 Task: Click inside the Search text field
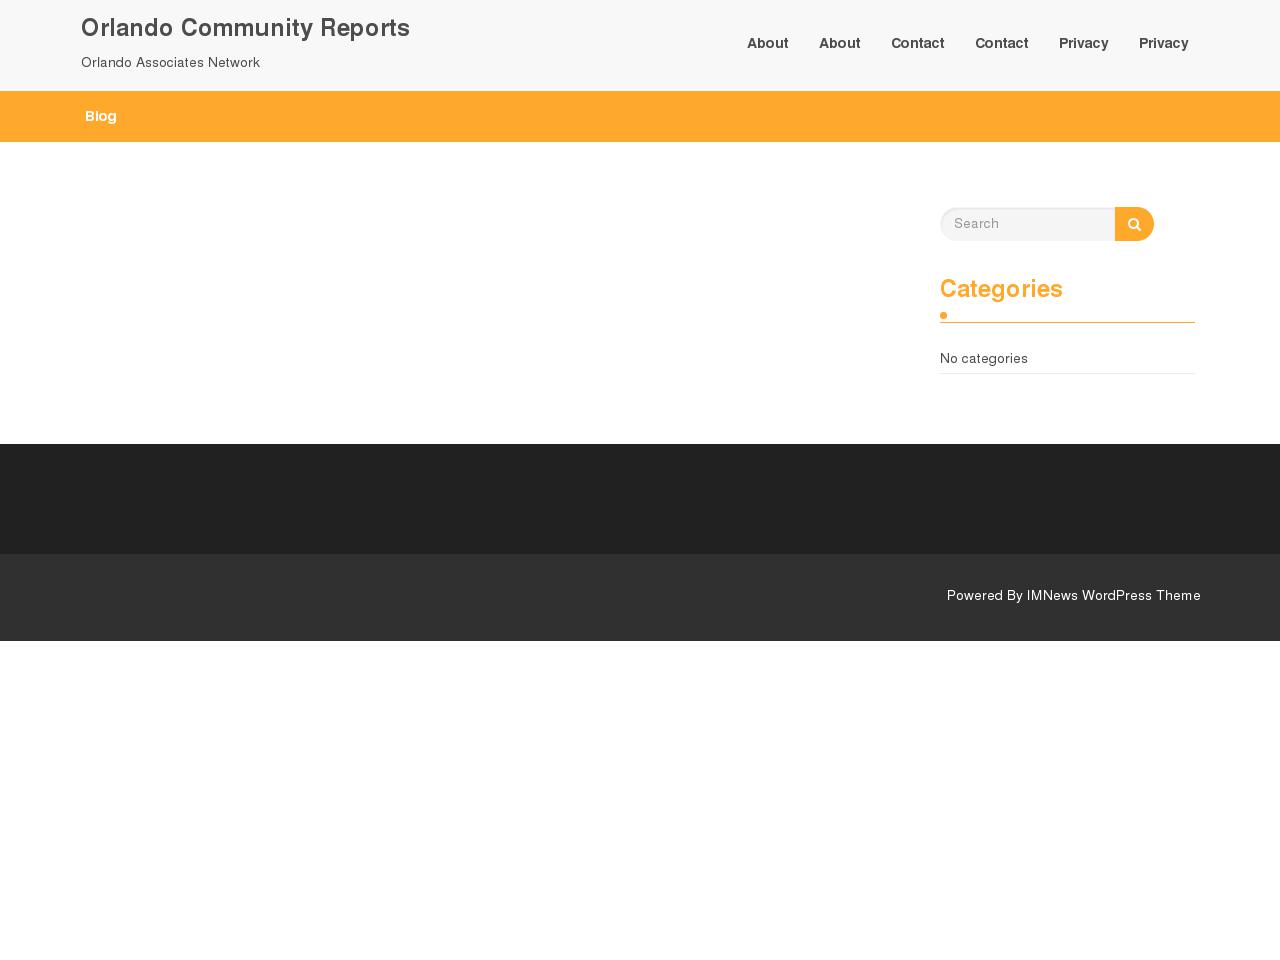point(1027,224)
